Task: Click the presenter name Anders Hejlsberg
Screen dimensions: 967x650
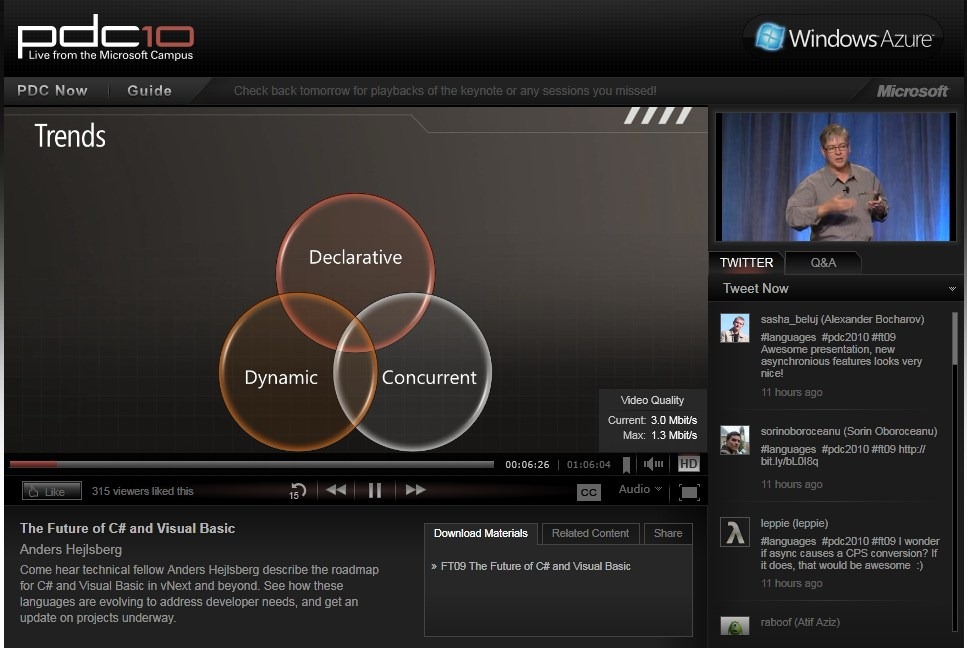Action: pyautogui.click(x=71, y=549)
